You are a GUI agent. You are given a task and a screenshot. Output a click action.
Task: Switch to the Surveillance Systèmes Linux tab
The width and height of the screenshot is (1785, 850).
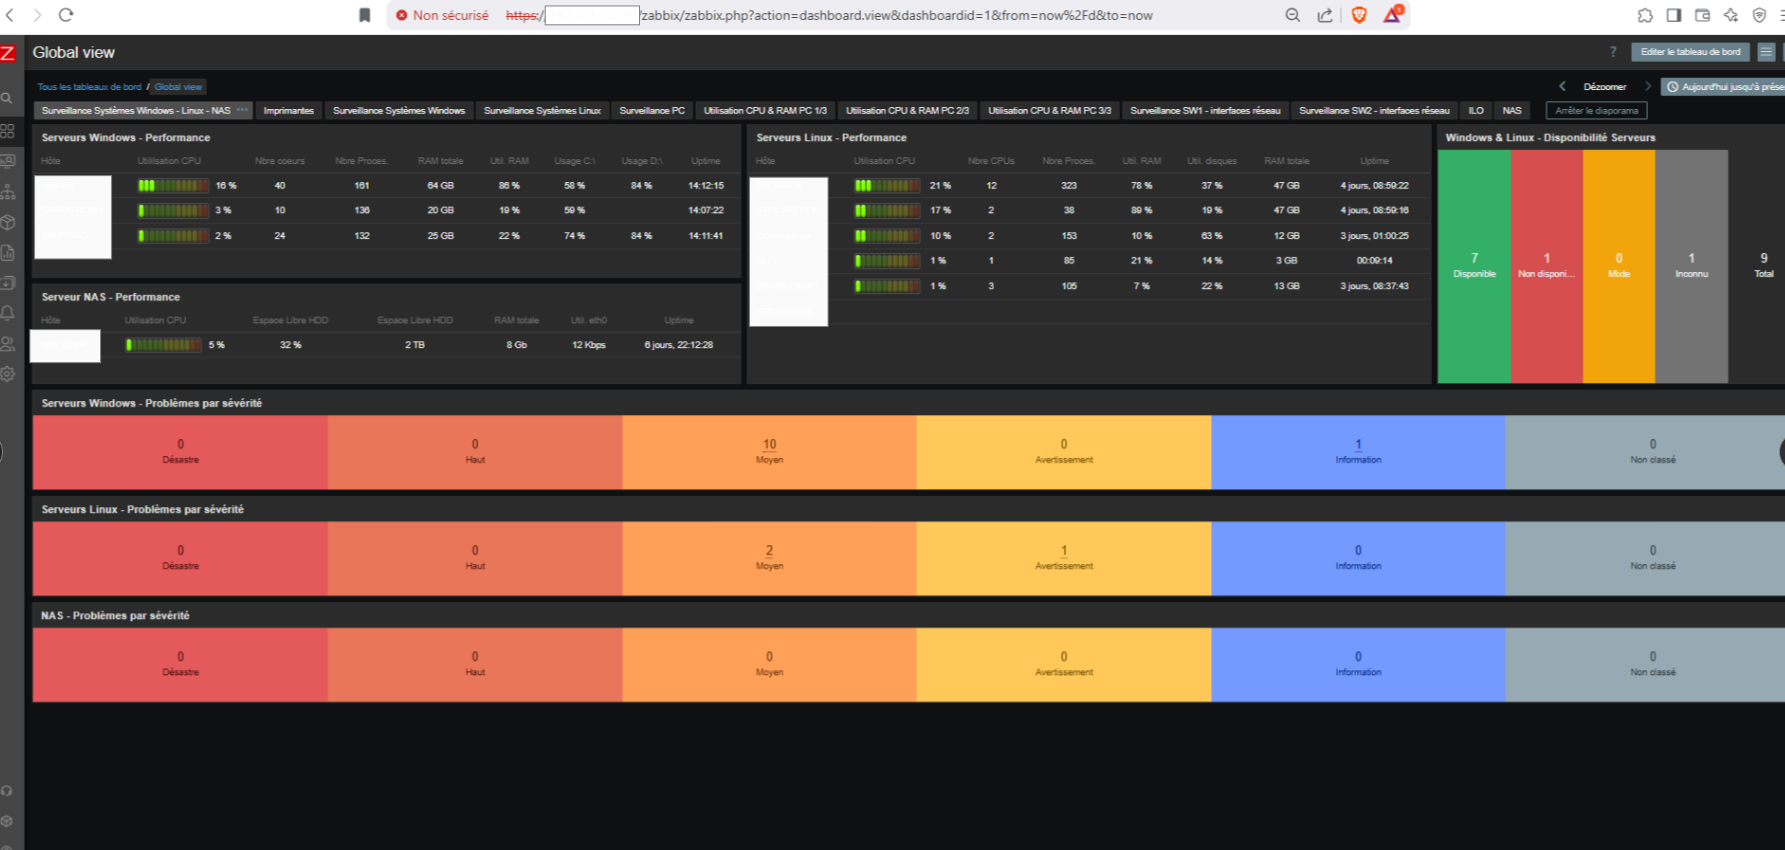(x=542, y=111)
